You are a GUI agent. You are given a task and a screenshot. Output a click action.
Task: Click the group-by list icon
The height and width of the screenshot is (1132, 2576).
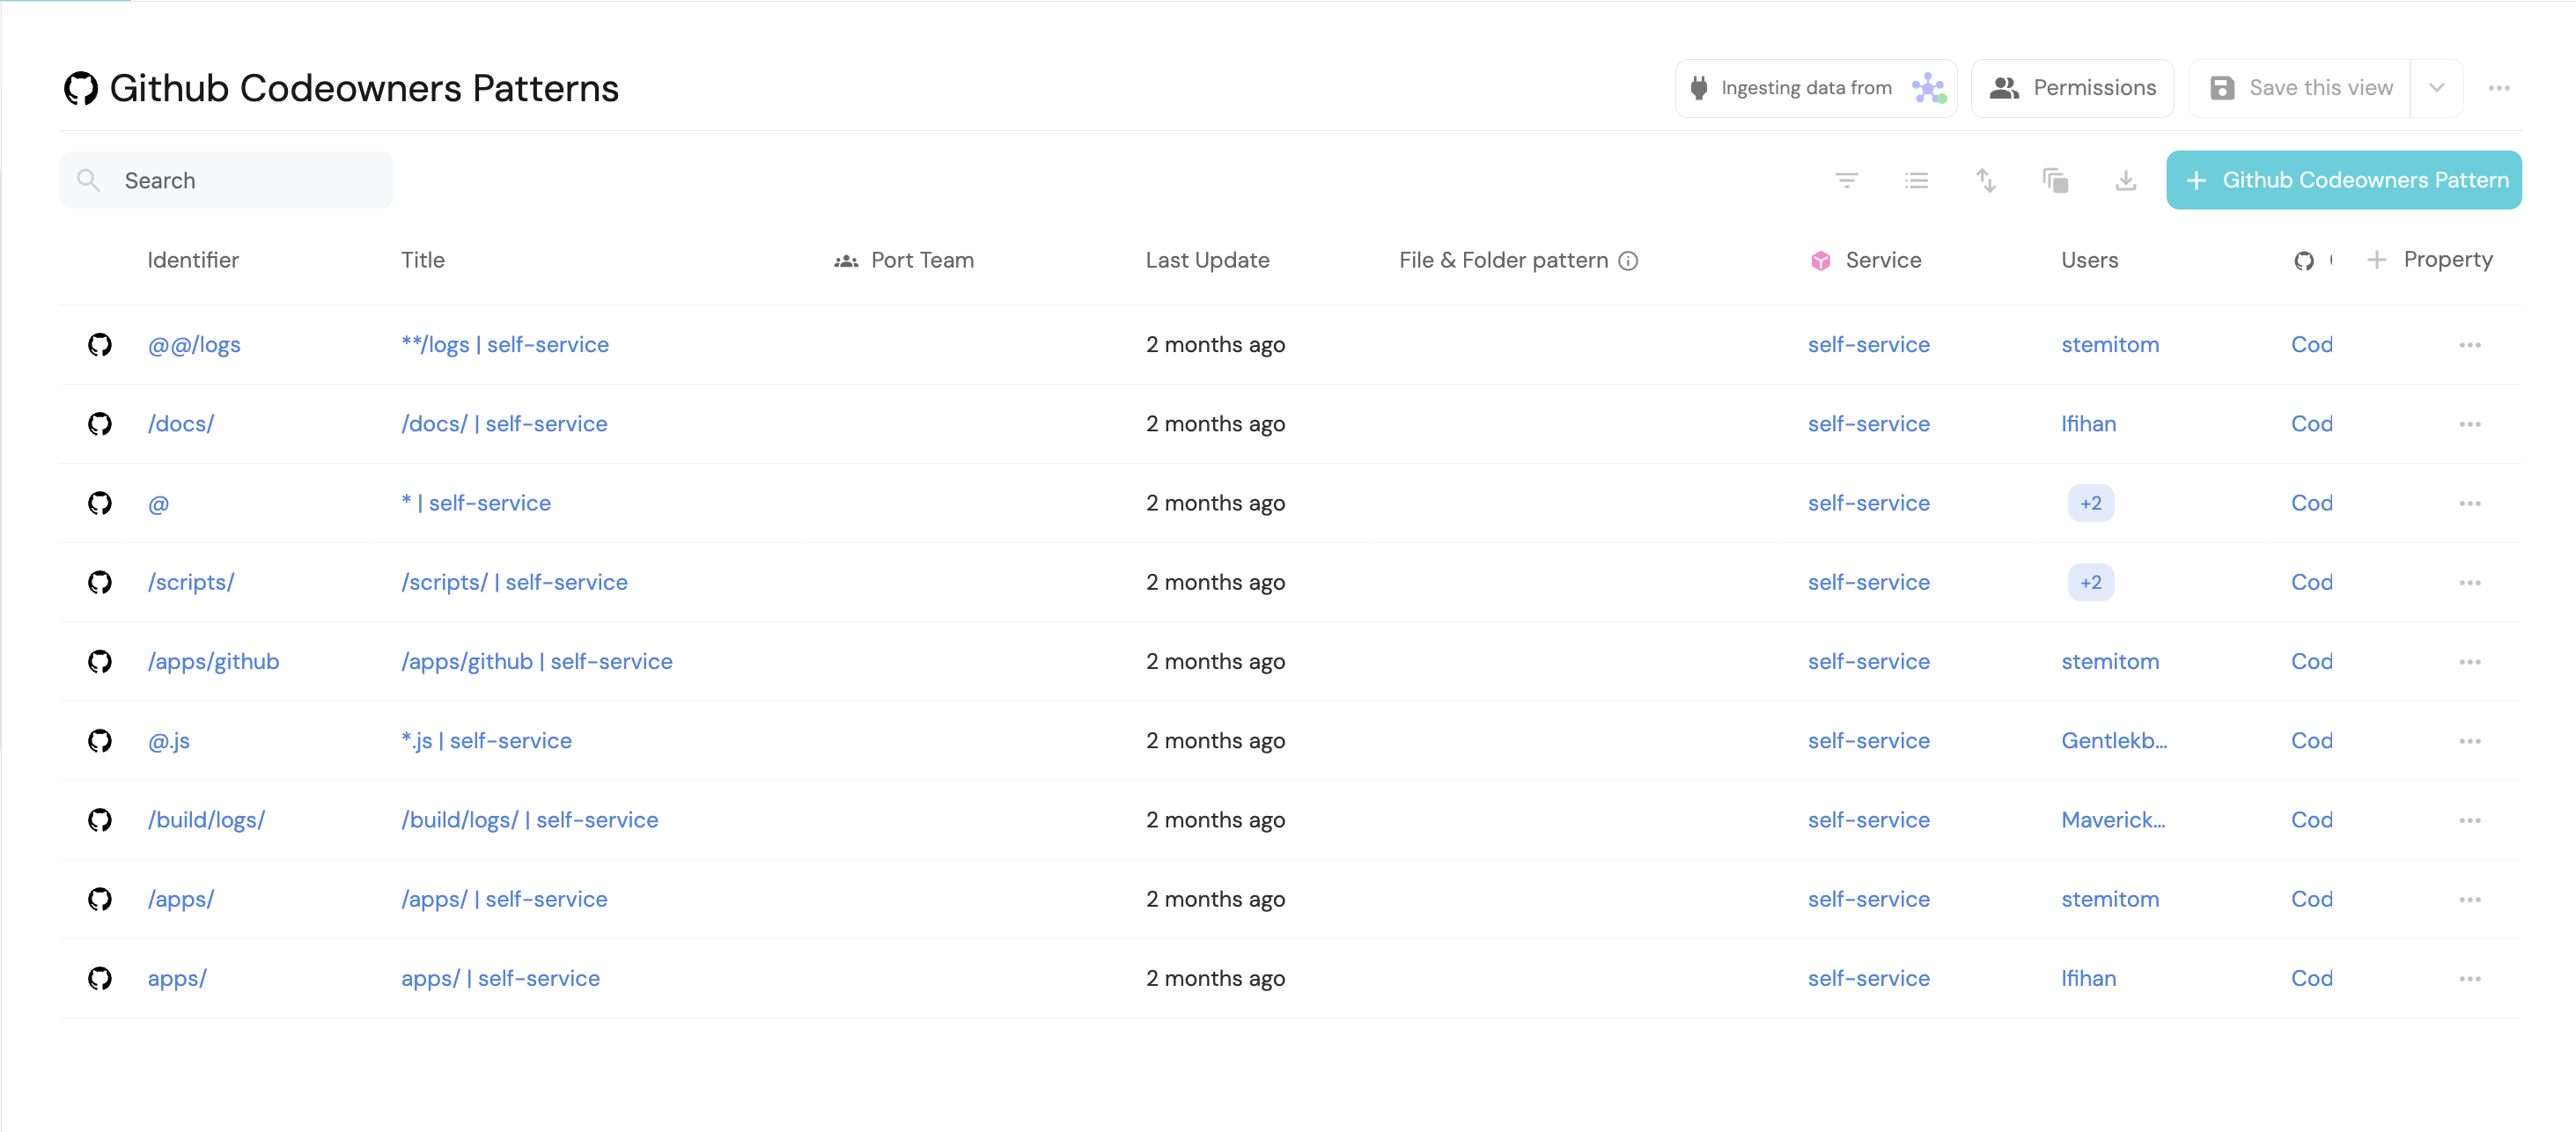pyautogui.click(x=1916, y=180)
